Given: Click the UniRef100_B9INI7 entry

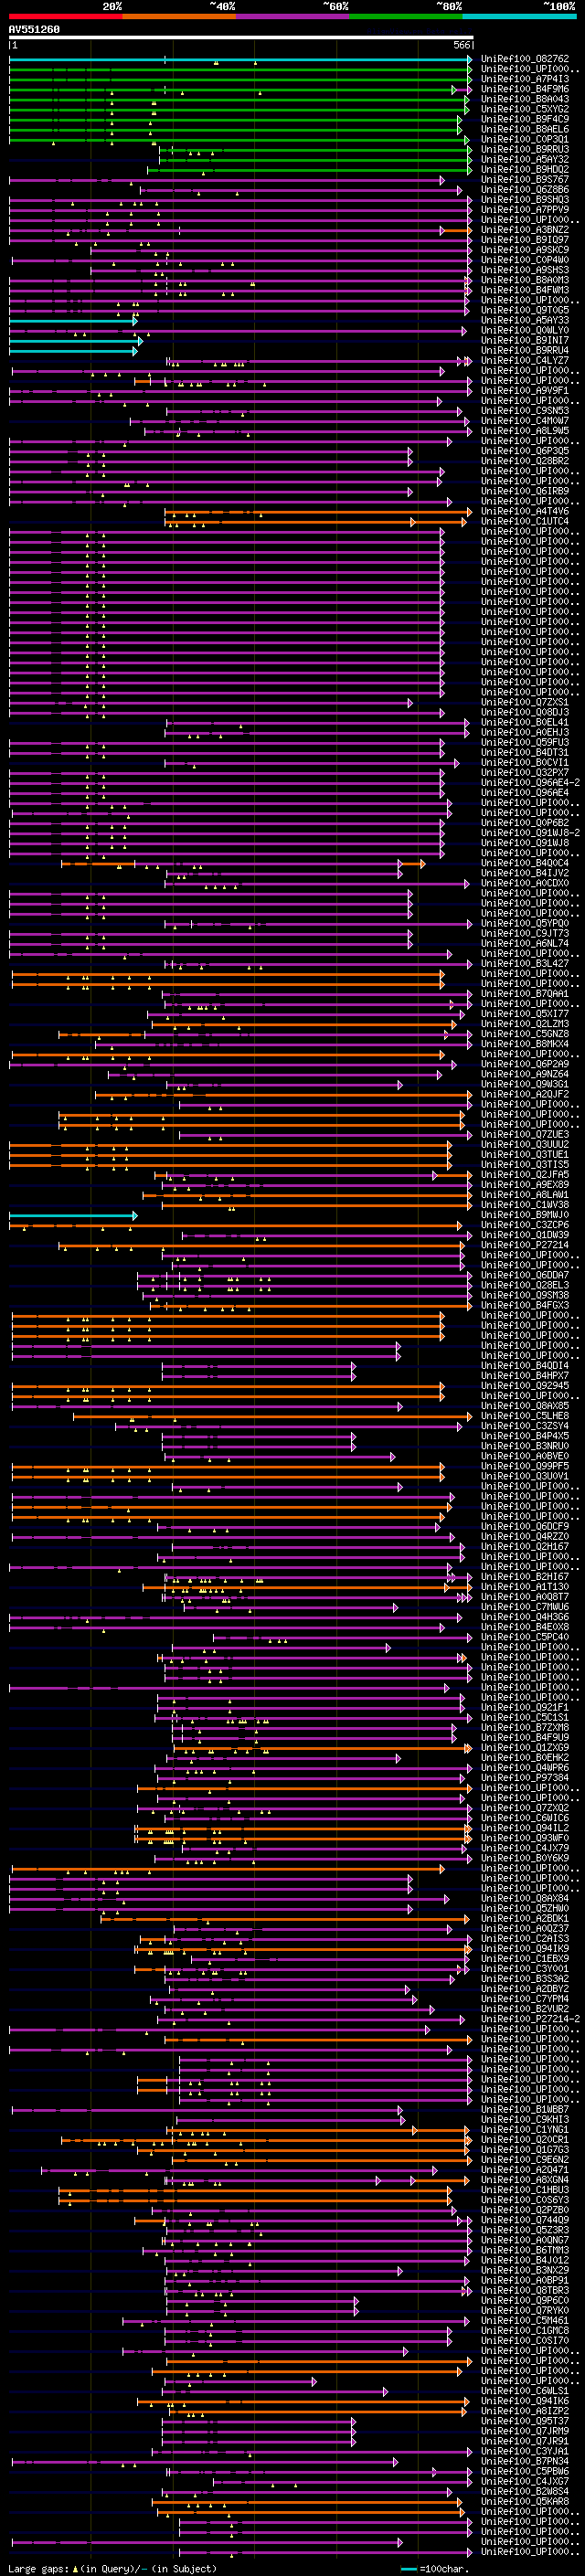Looking at the screenshot, I should point(525,340).
